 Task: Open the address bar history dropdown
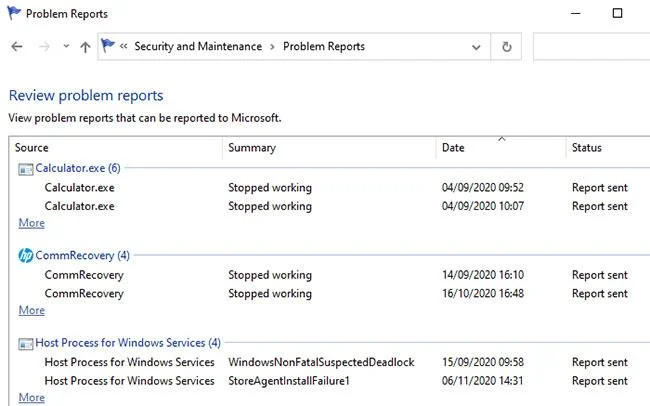476,47
